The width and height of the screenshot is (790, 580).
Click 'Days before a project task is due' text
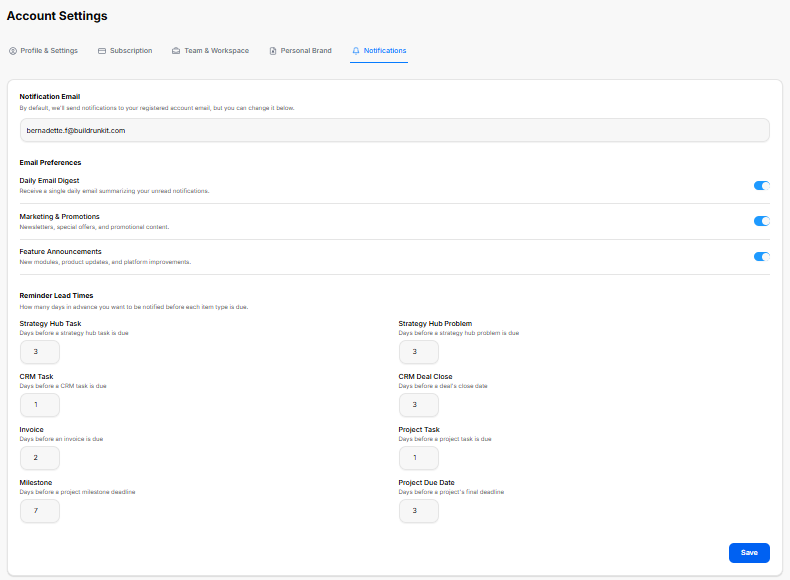pyautogui.click(x=445, y=439)
